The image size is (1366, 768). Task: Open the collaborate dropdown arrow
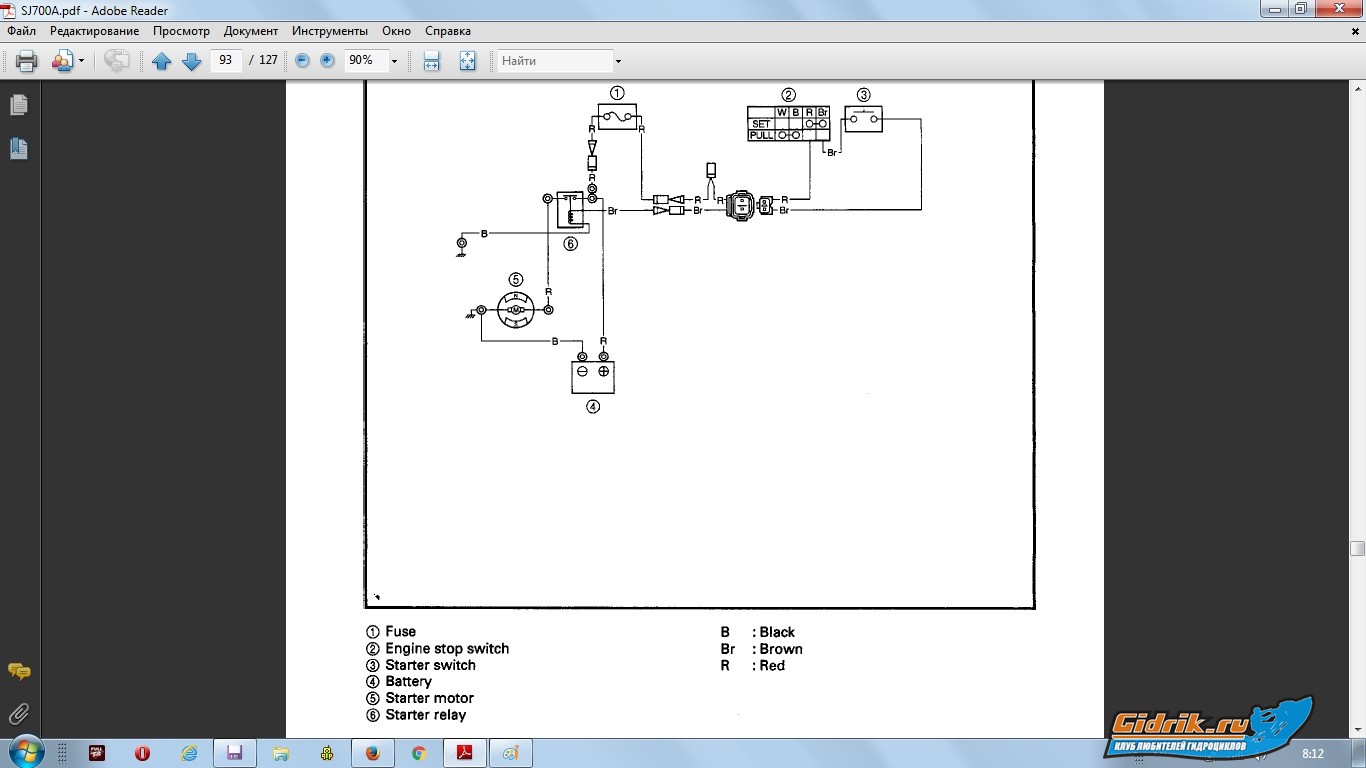[x=81, y=61]
